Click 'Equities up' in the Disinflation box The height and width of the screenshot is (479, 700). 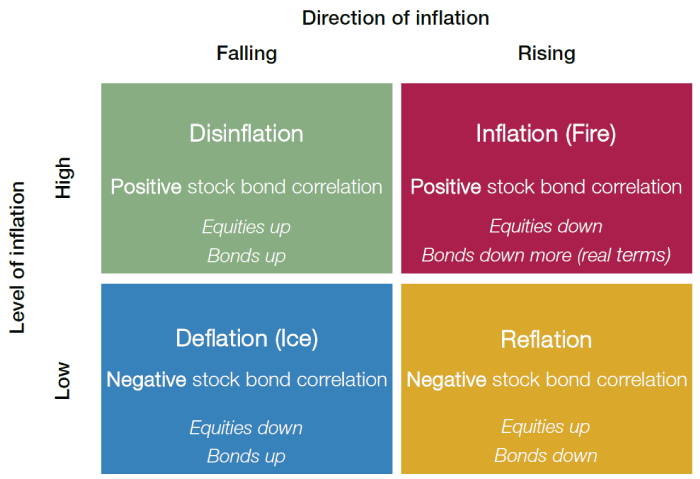pos(246,227)
